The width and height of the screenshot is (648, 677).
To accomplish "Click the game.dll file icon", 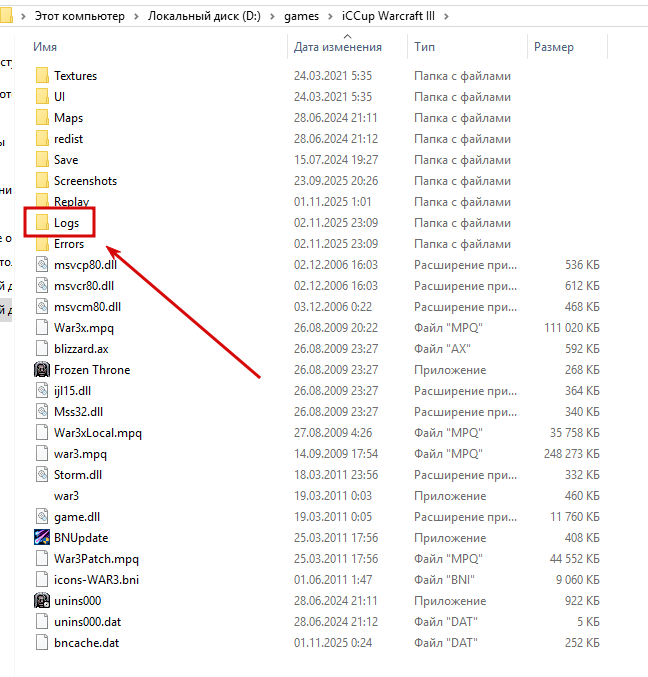I will (42, 517).
